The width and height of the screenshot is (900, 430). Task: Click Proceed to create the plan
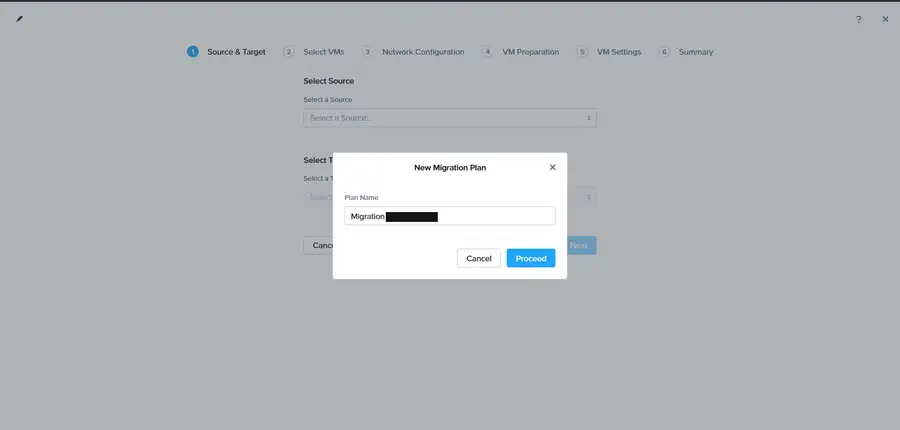[531, 258]
